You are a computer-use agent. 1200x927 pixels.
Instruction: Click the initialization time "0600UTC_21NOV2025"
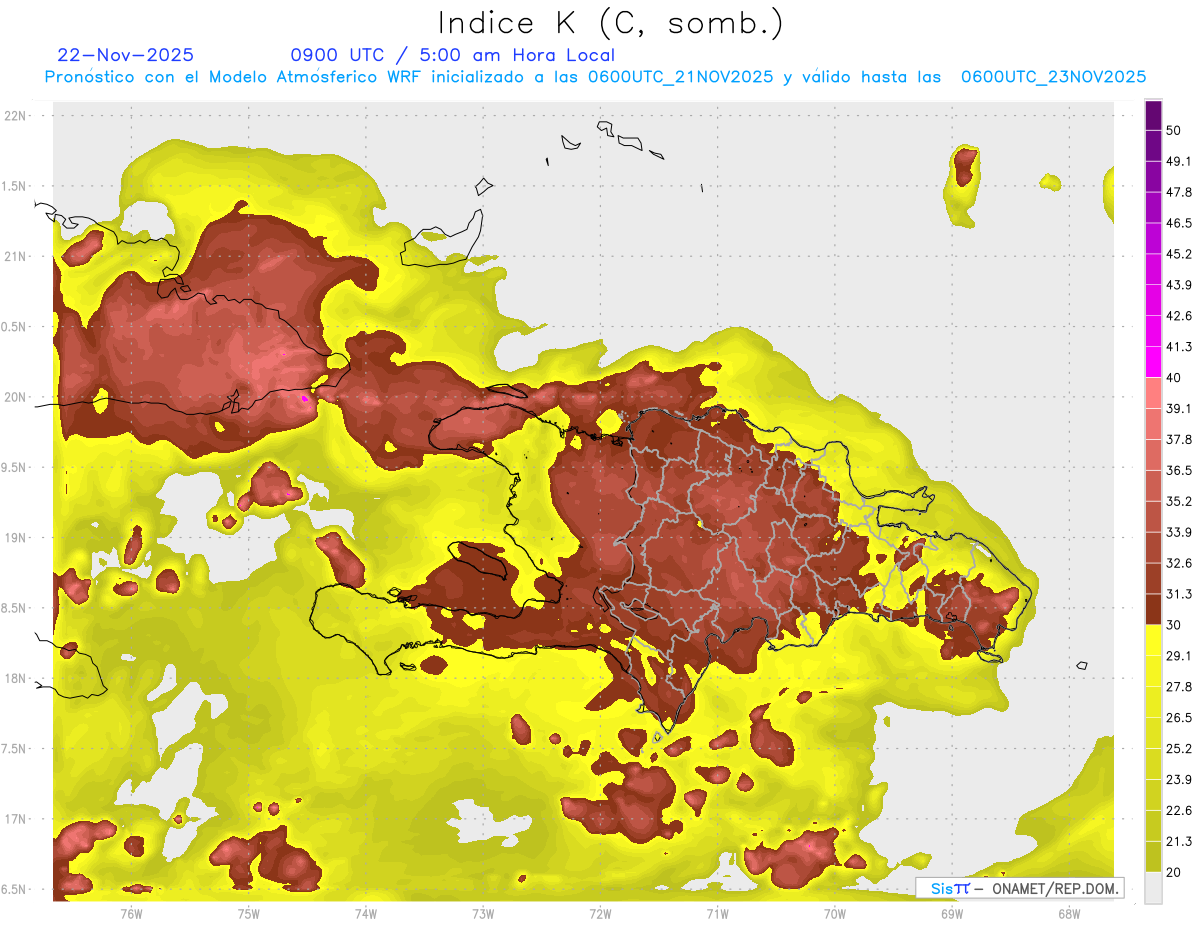coord(680,77)
